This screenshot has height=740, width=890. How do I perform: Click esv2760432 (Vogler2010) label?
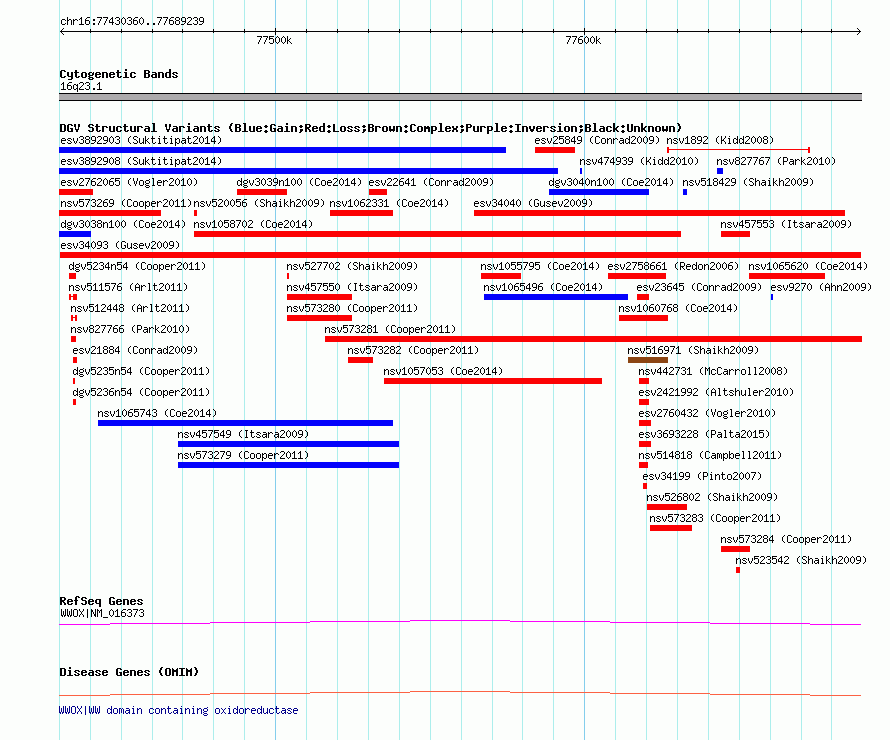707,413
